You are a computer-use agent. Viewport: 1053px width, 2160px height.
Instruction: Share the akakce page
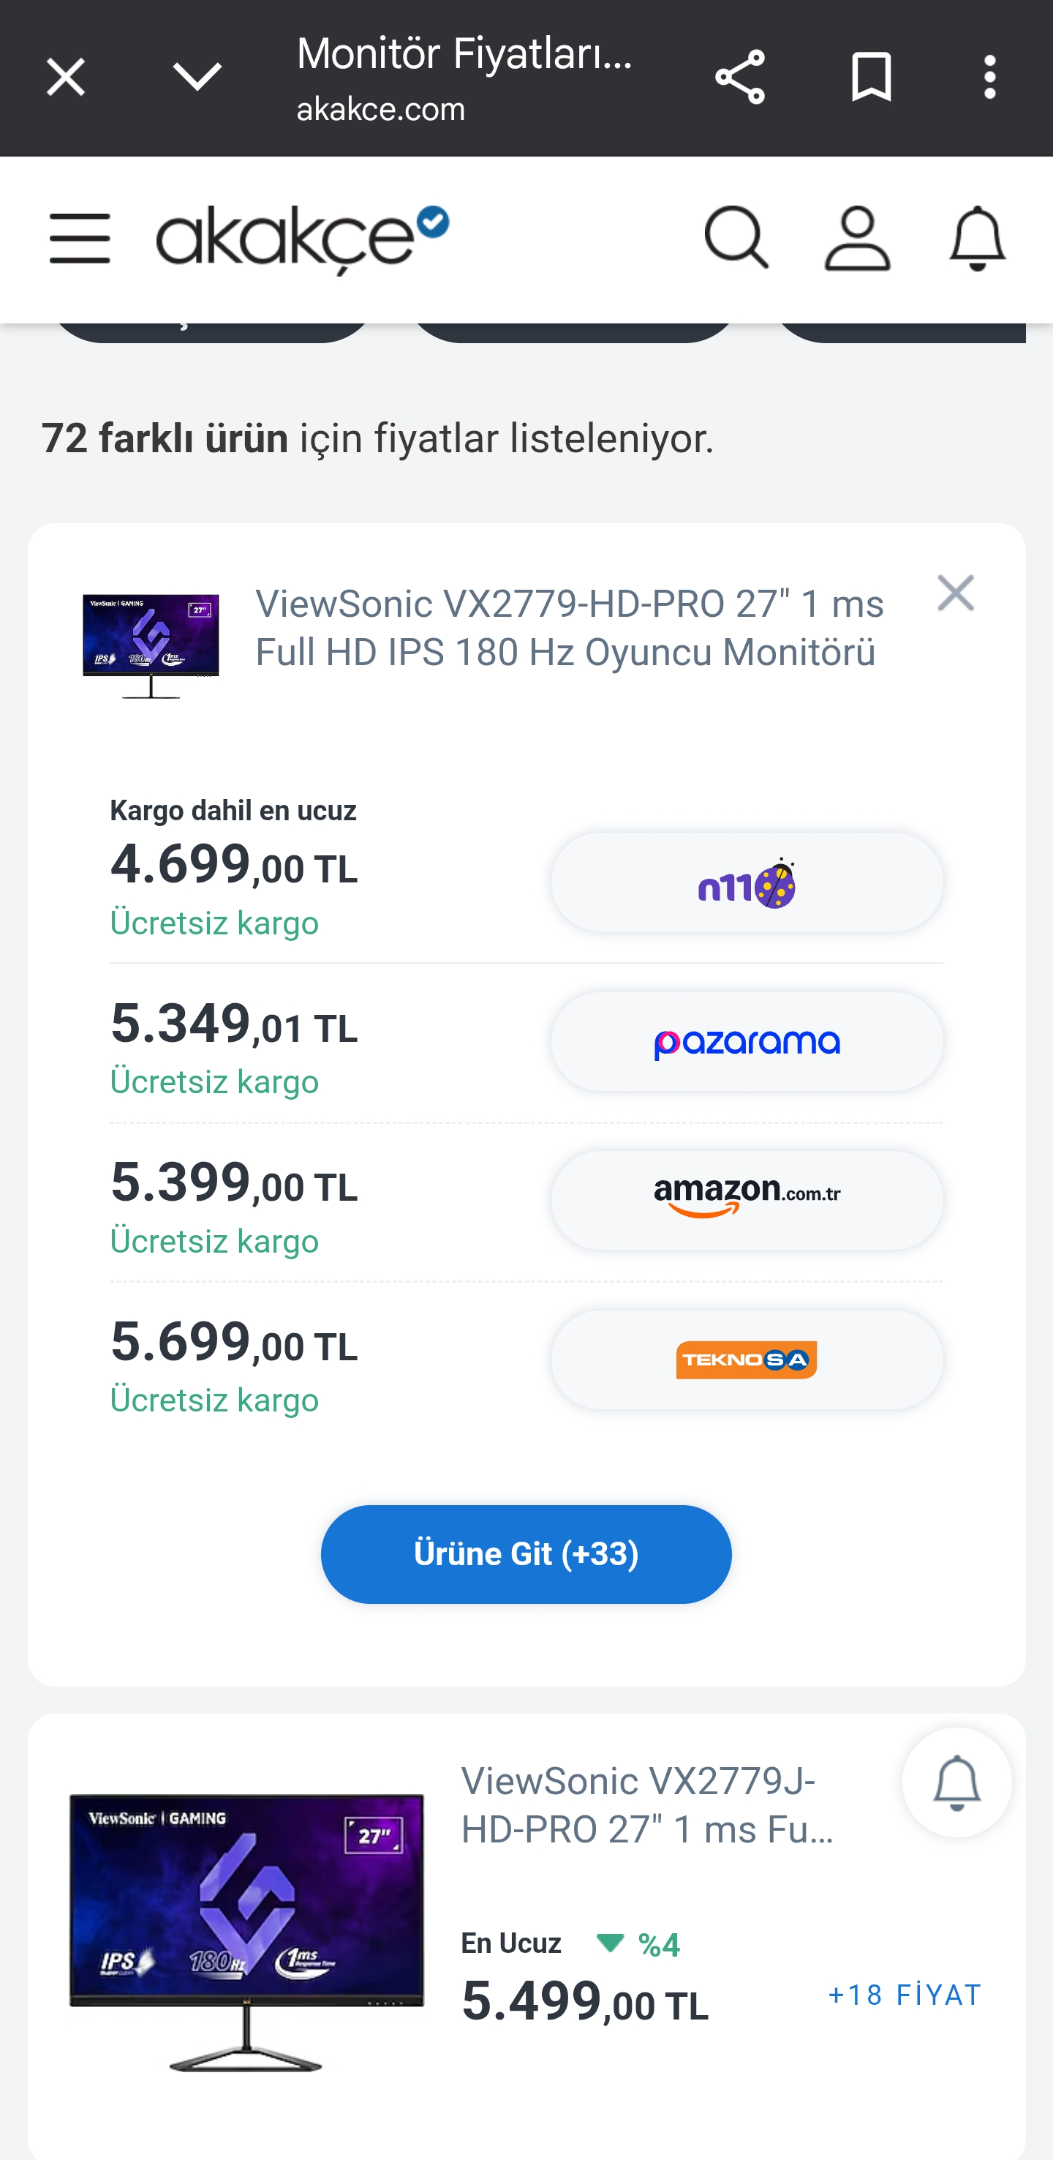(740, 77)
